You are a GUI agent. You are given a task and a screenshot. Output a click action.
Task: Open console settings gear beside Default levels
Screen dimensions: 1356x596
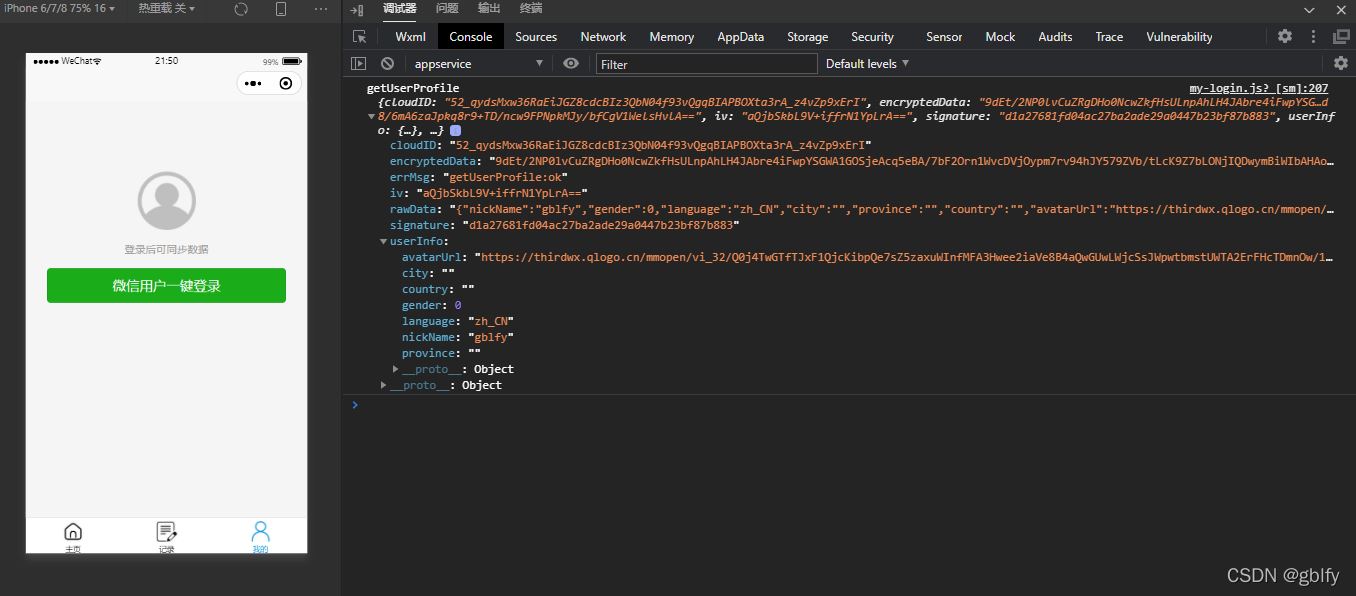pyautogui.click(x=1340, y=64)
